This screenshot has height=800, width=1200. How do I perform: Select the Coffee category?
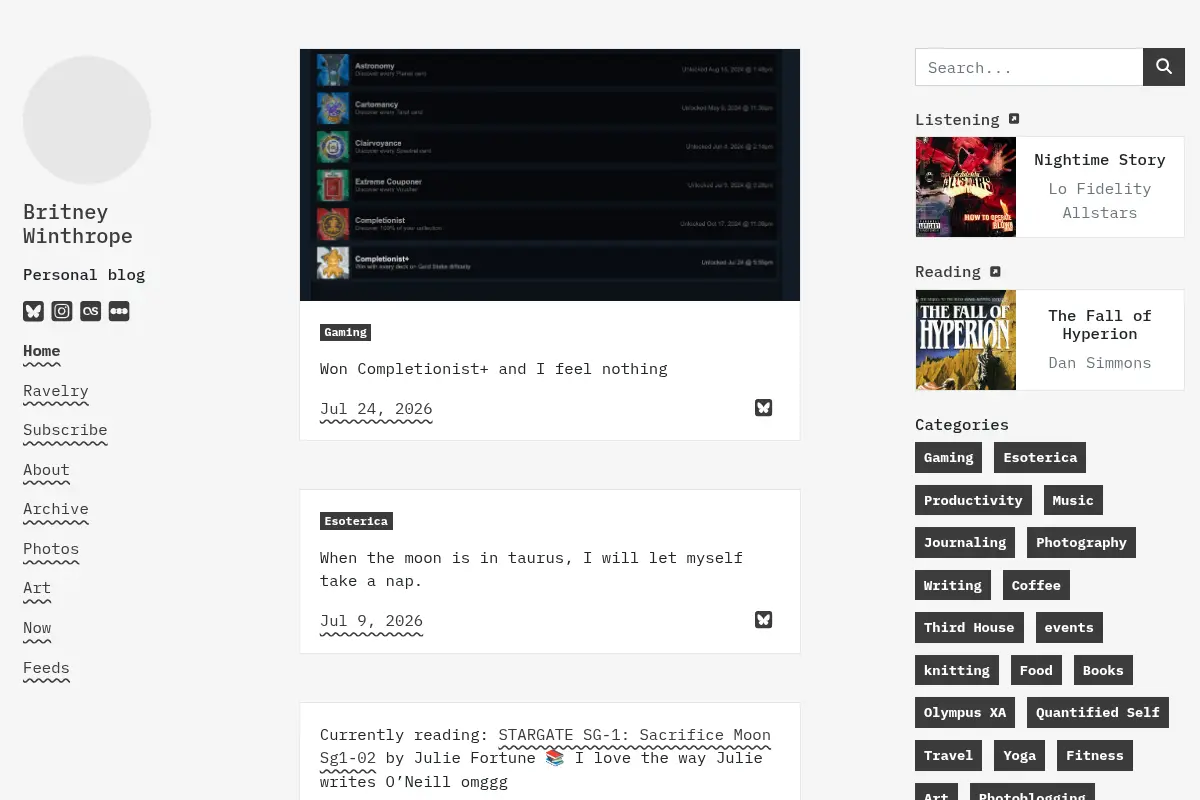click(1036, 585)
